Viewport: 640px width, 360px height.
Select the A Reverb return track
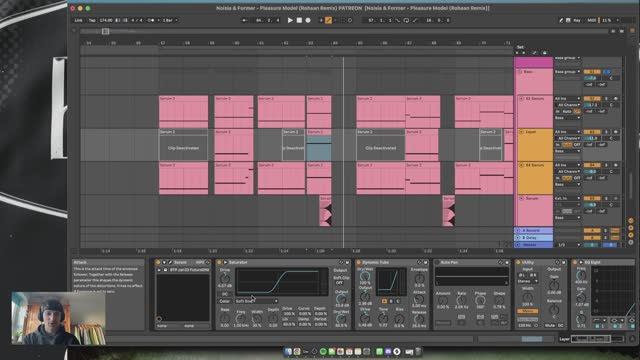click(534, 231)
